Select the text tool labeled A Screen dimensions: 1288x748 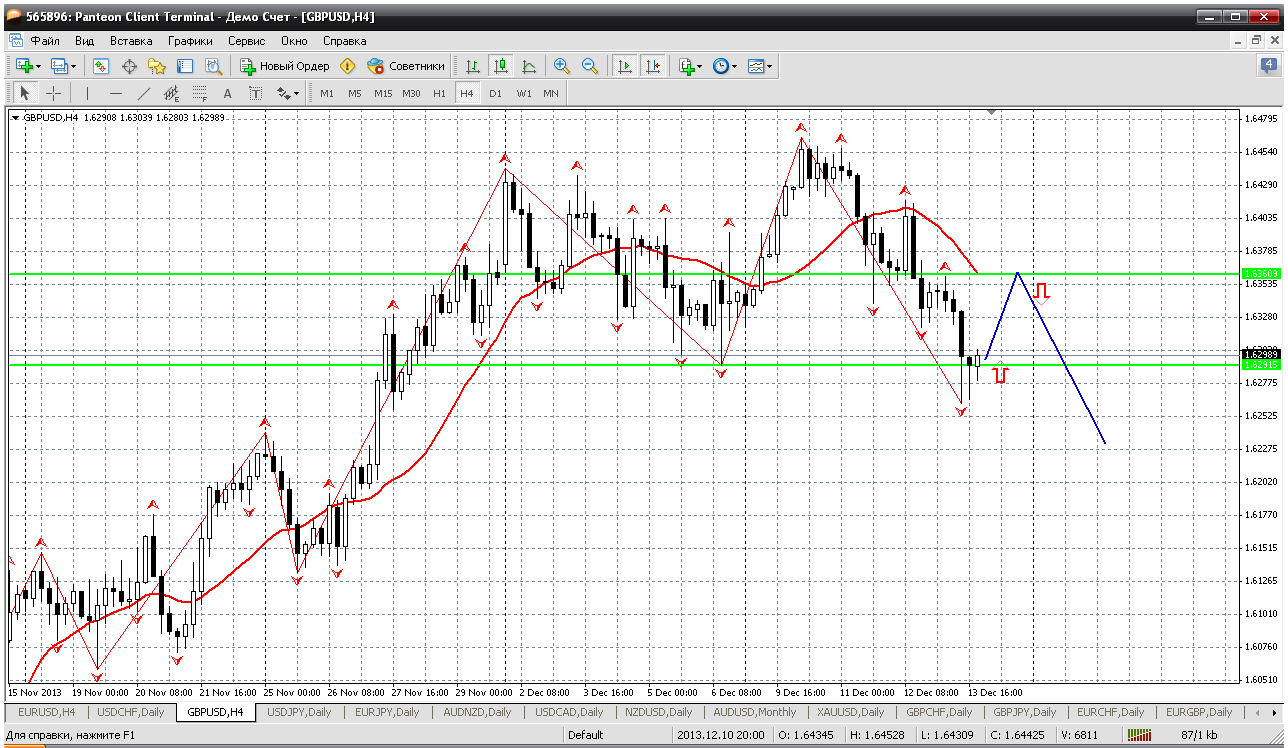[227, 93]
